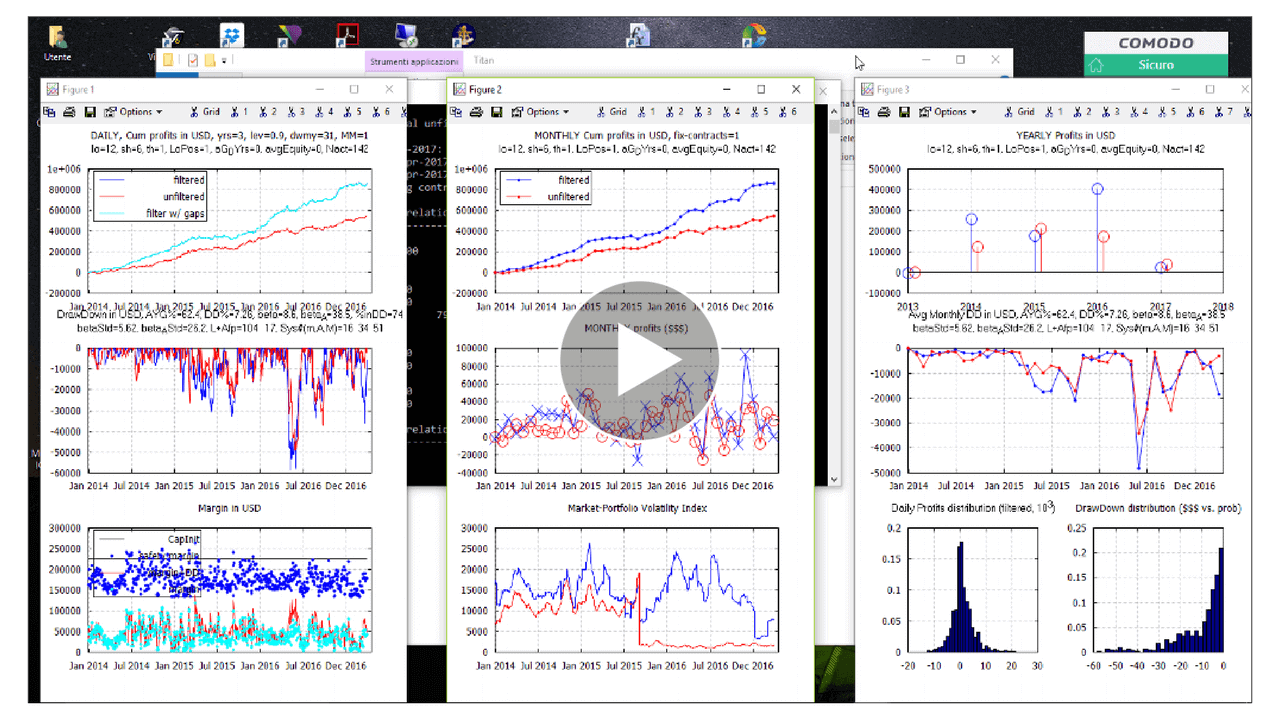1280x720 pixels.
Task: Print Figure 2 using printer icon
Action: pos(477,112)
